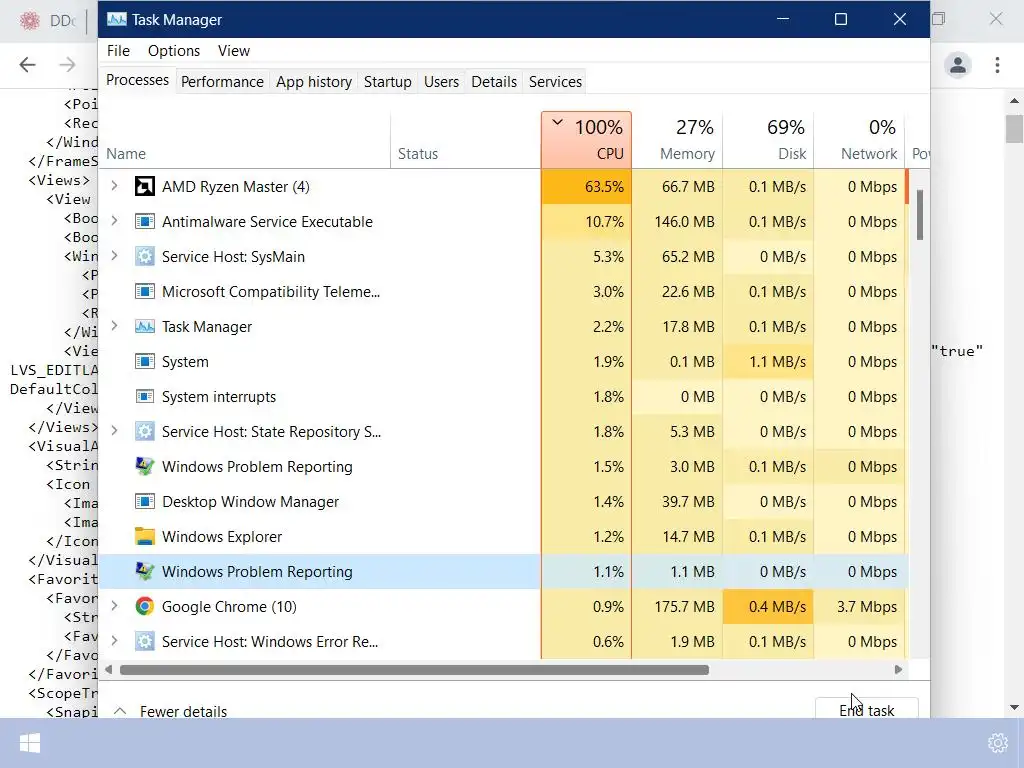Click the Antimalware Service Executable icon
The width and height of the screenshot is (1024, 768).
click(x=144, y=221)
